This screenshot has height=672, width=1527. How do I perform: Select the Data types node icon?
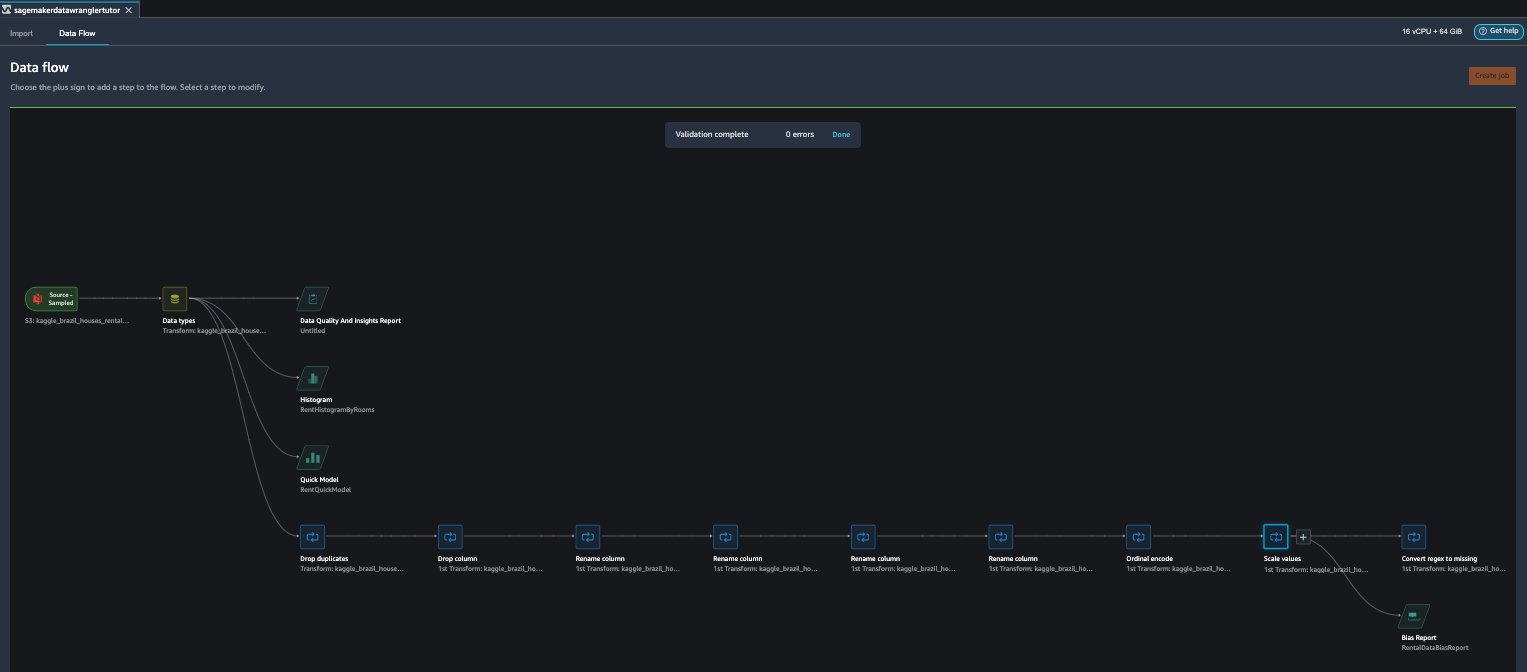pyautogui.click(x=175, y=298)
